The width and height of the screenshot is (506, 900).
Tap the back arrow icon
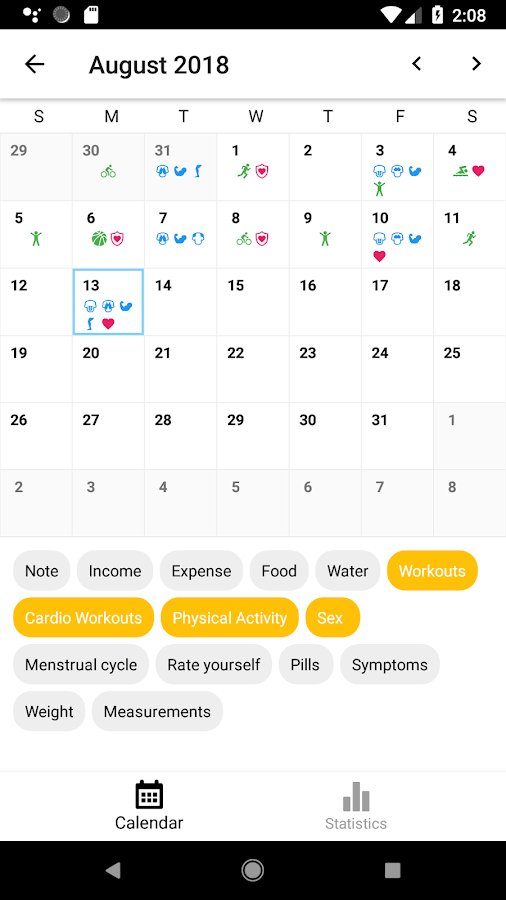[34, 64]
